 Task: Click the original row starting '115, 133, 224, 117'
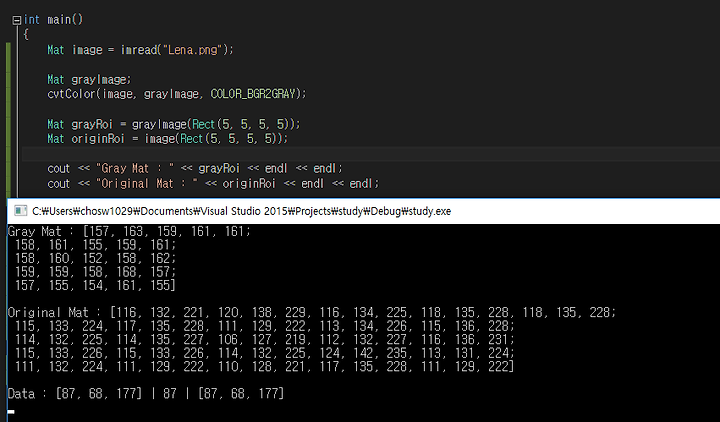pos(265,326)
